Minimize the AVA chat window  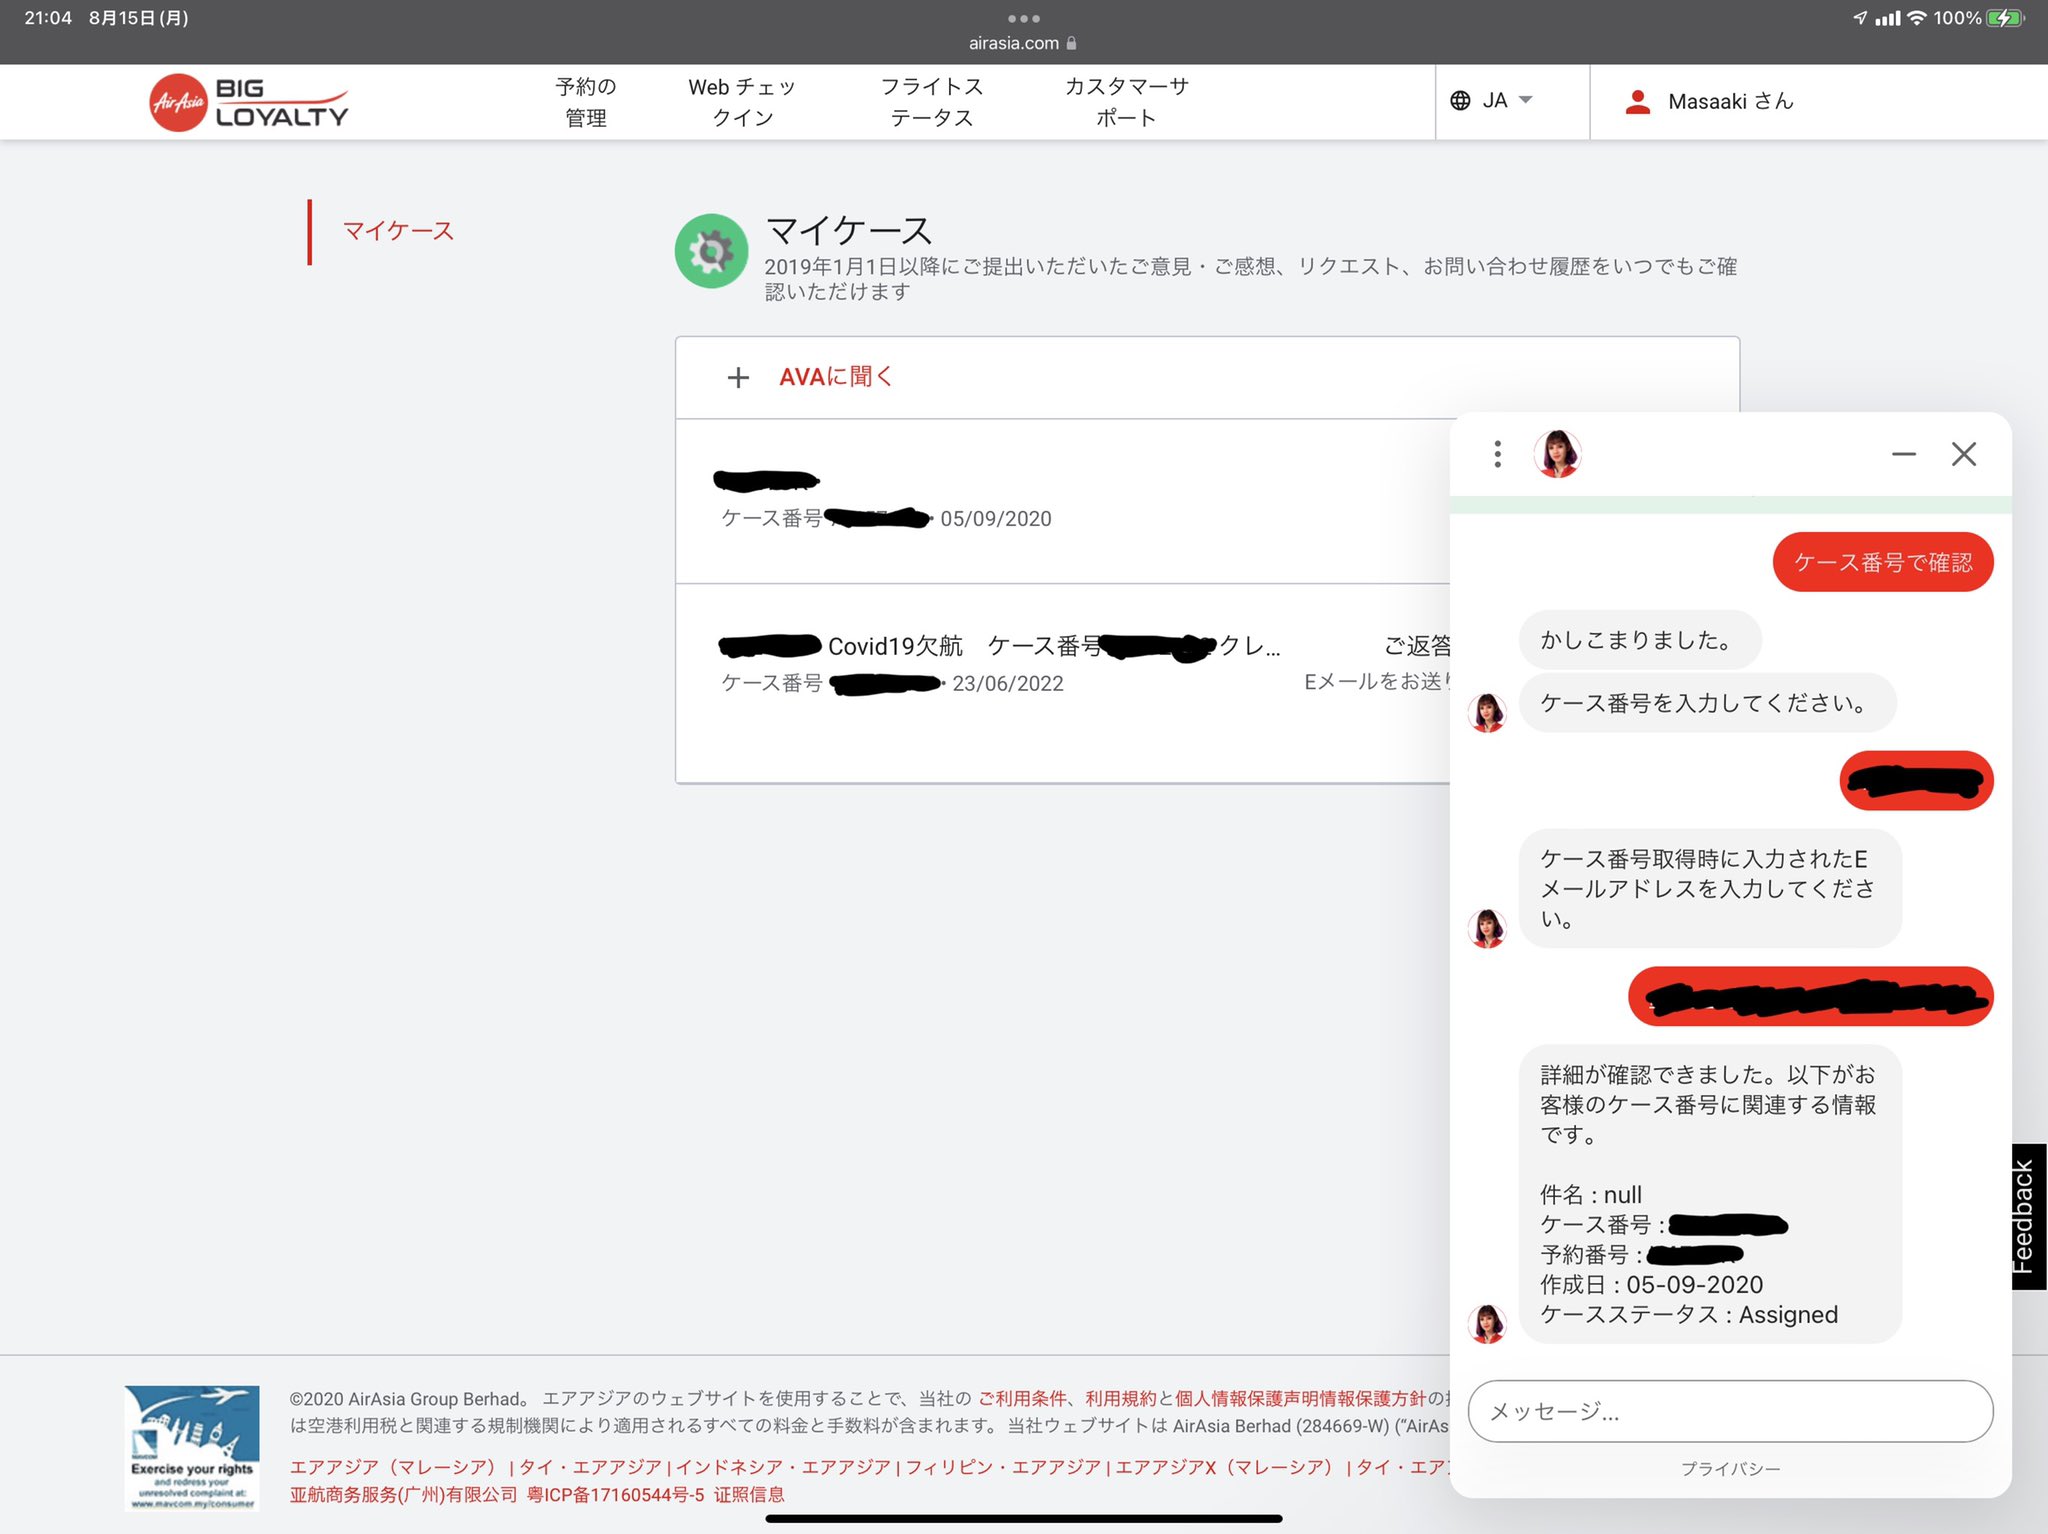pyautogui.click(x=1903, y=454)
